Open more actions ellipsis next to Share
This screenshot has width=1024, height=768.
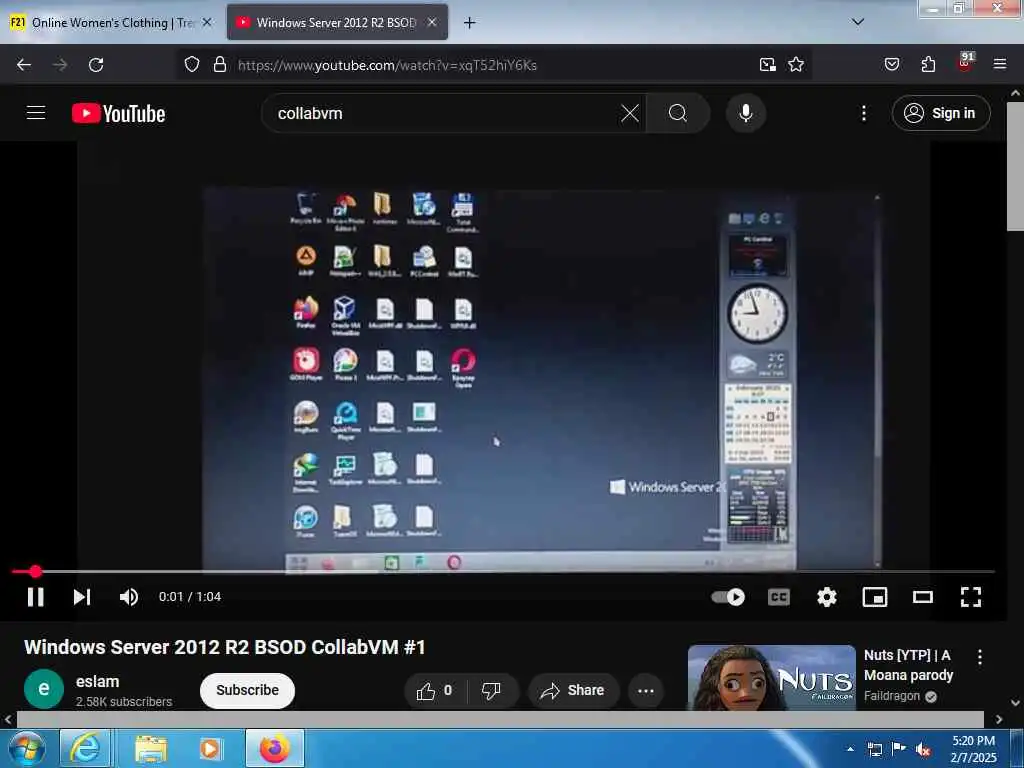tap(645, 690)
